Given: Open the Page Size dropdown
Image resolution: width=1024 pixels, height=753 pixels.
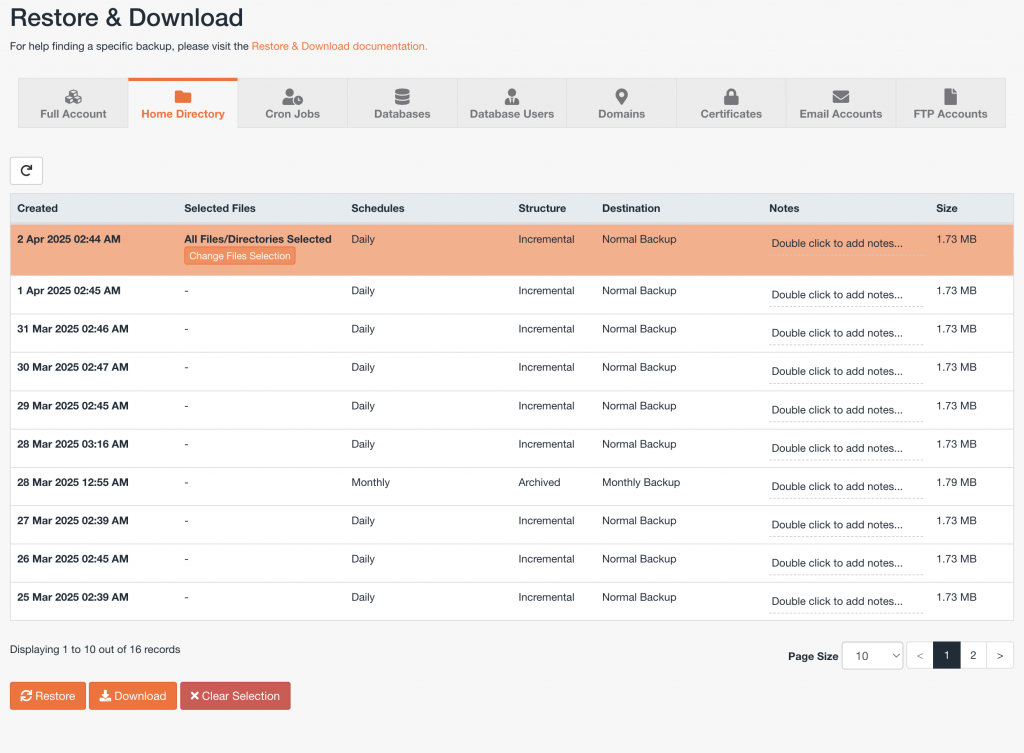Looking at the screenshot, I should coord(872,656).
